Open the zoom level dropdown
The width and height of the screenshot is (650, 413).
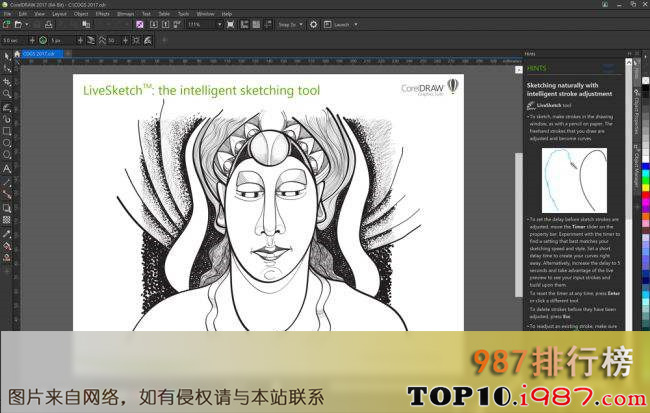point(220,24)
